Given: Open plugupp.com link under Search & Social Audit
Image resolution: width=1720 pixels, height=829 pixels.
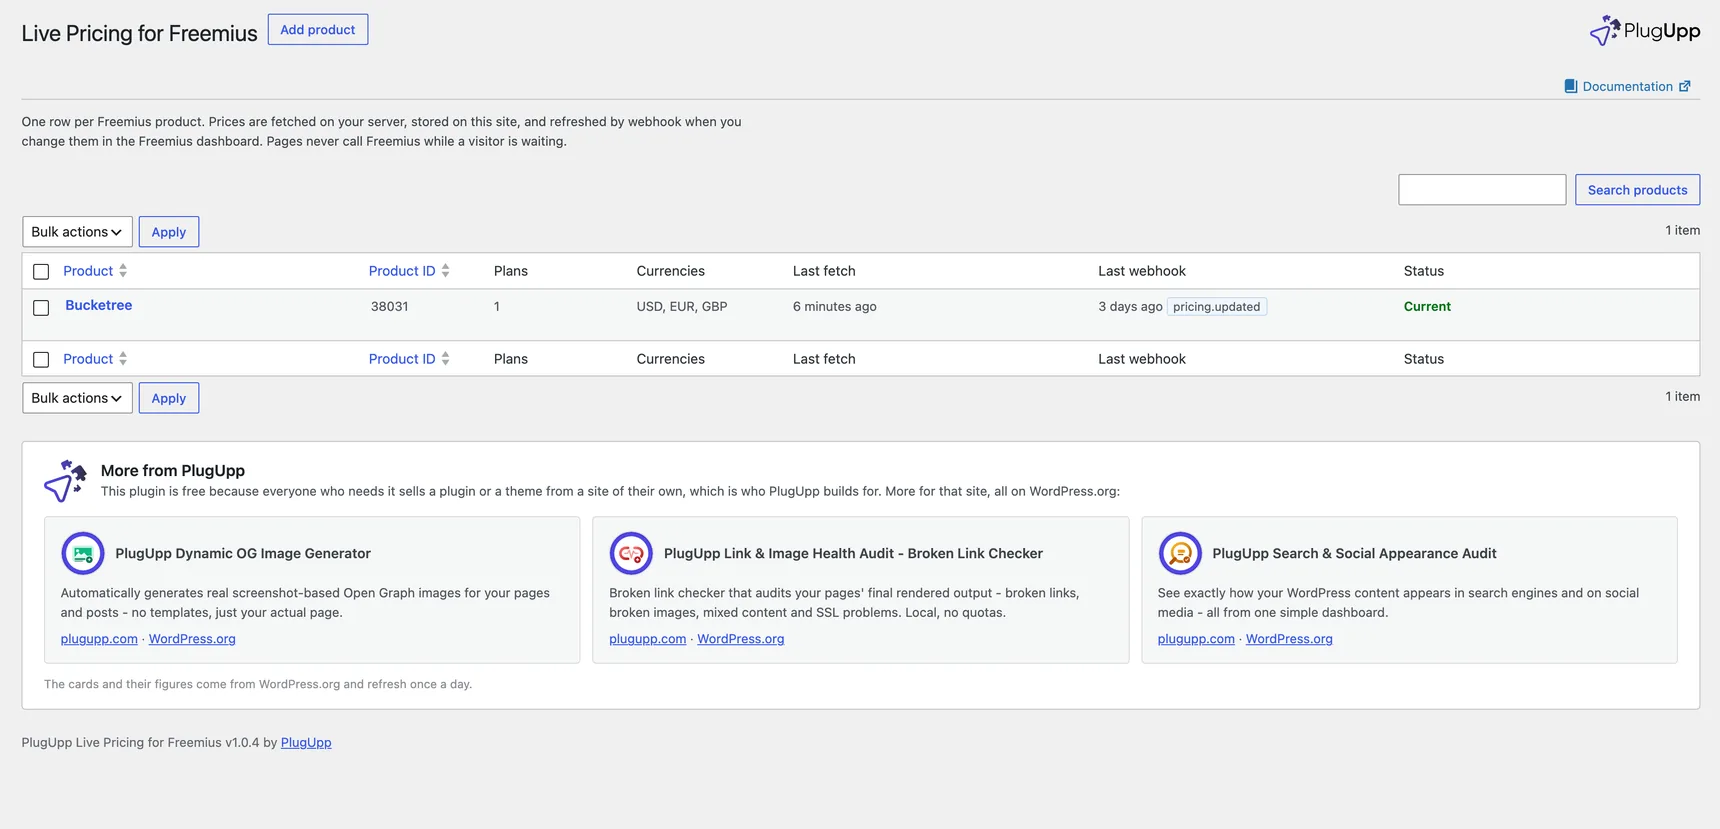Looking at the screenshot, I should click(1196, 639).
